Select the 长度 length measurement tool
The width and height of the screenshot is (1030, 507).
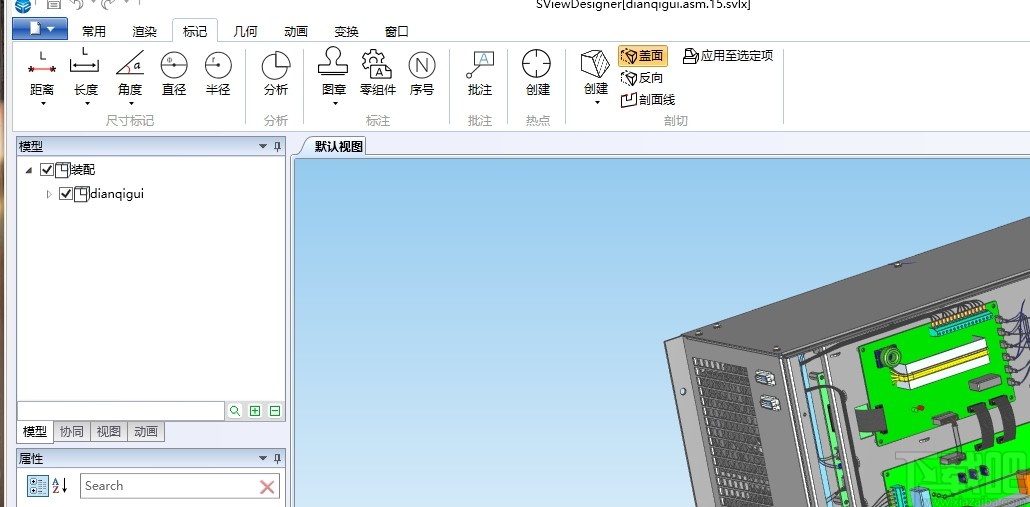pos(85,73)
